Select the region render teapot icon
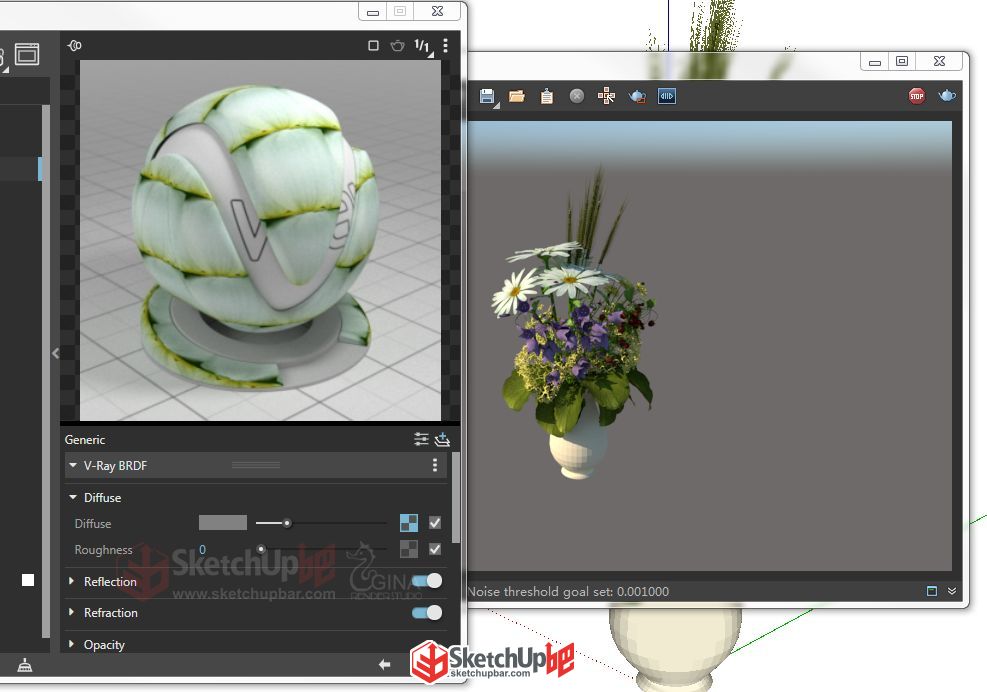 tap(637, 96)
